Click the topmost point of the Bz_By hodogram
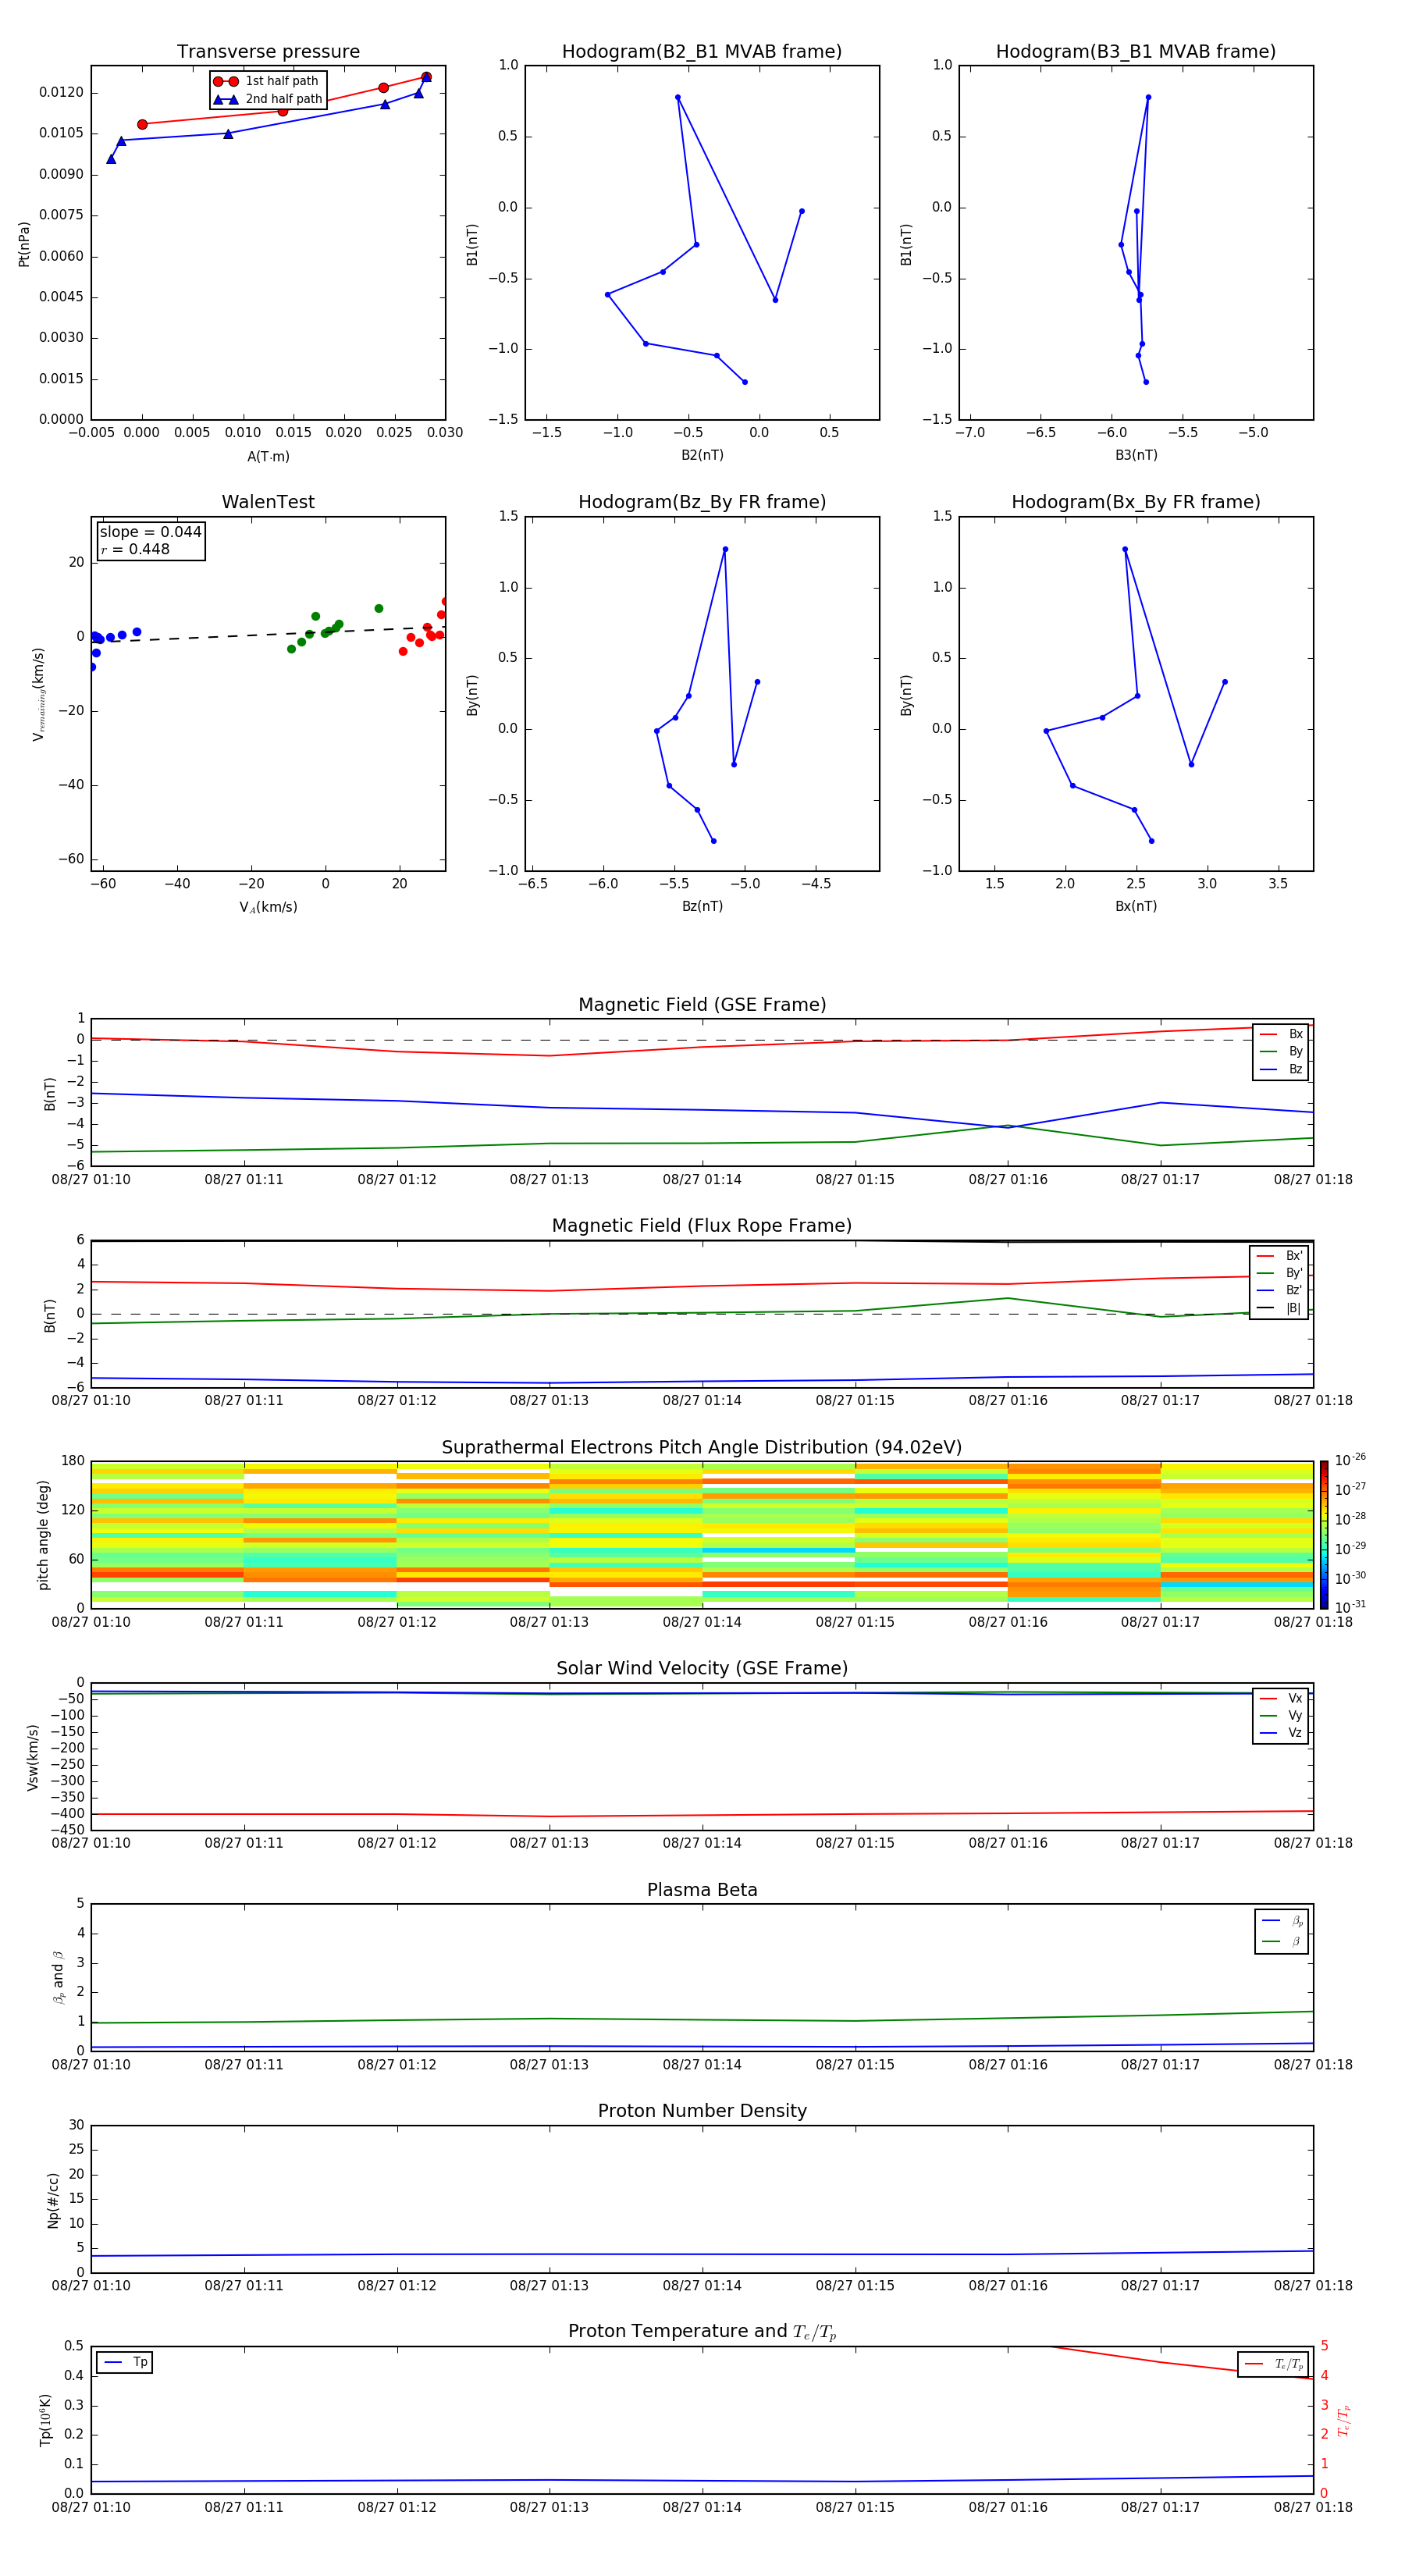Viewport: 1405px width, 2576px height. [725, 549]
